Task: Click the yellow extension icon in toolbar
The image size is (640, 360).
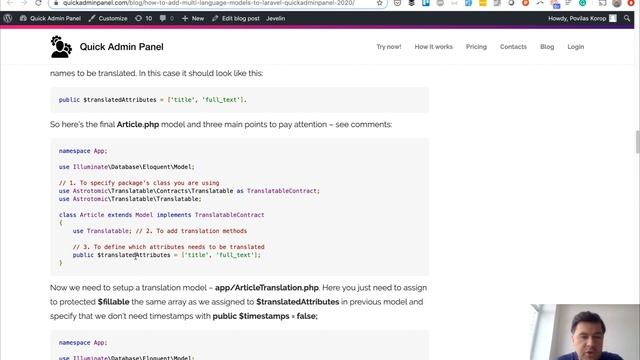Action: click(483, 3)
